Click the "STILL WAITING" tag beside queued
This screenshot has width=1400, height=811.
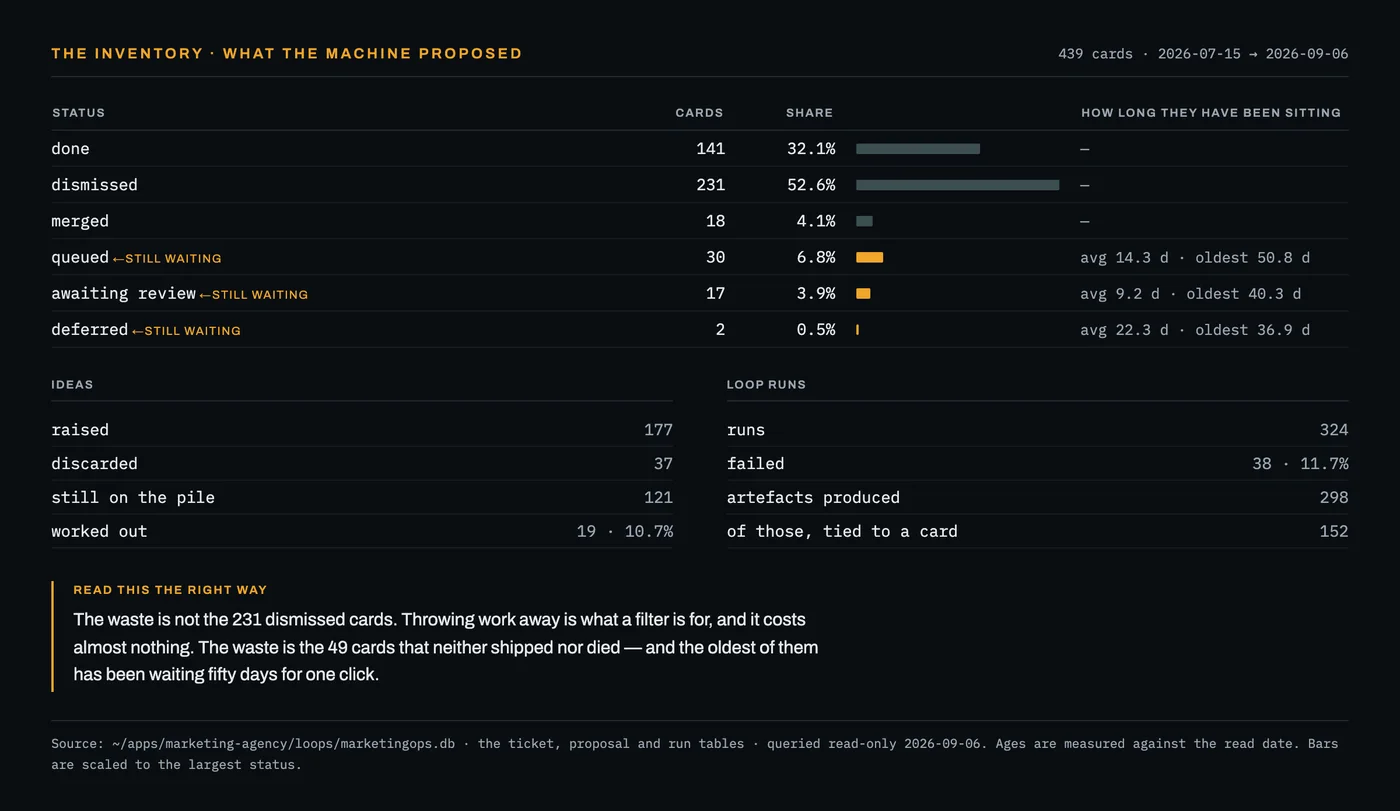[167, 259]
